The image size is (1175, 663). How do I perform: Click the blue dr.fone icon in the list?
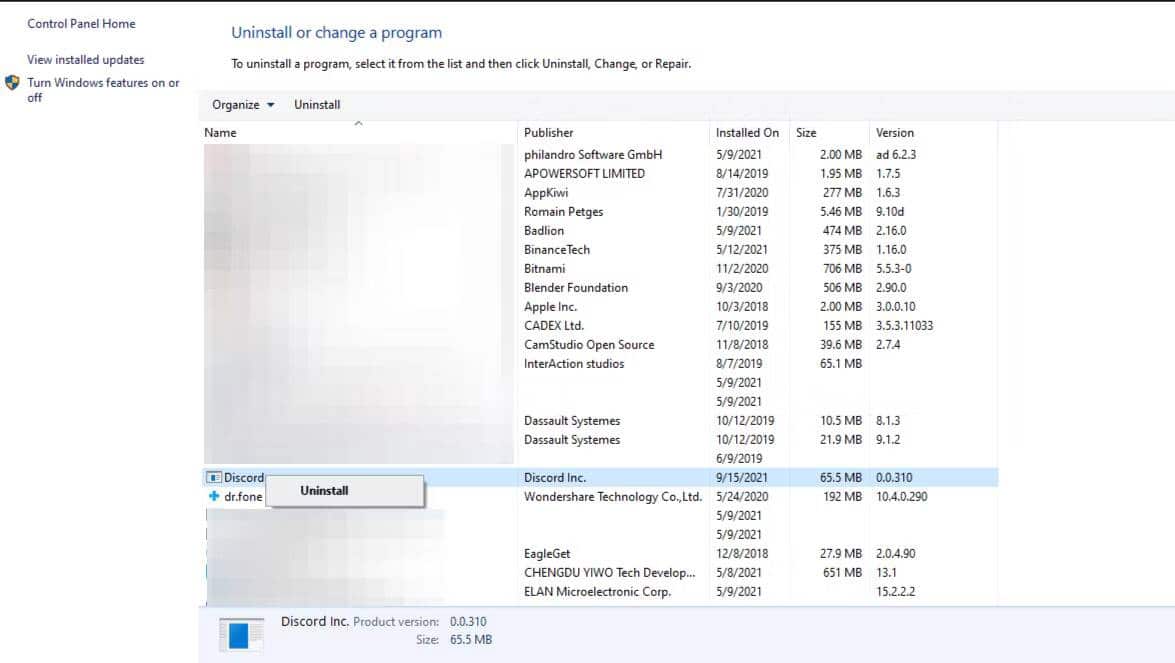pyautogui.click(x=214, y=496)
